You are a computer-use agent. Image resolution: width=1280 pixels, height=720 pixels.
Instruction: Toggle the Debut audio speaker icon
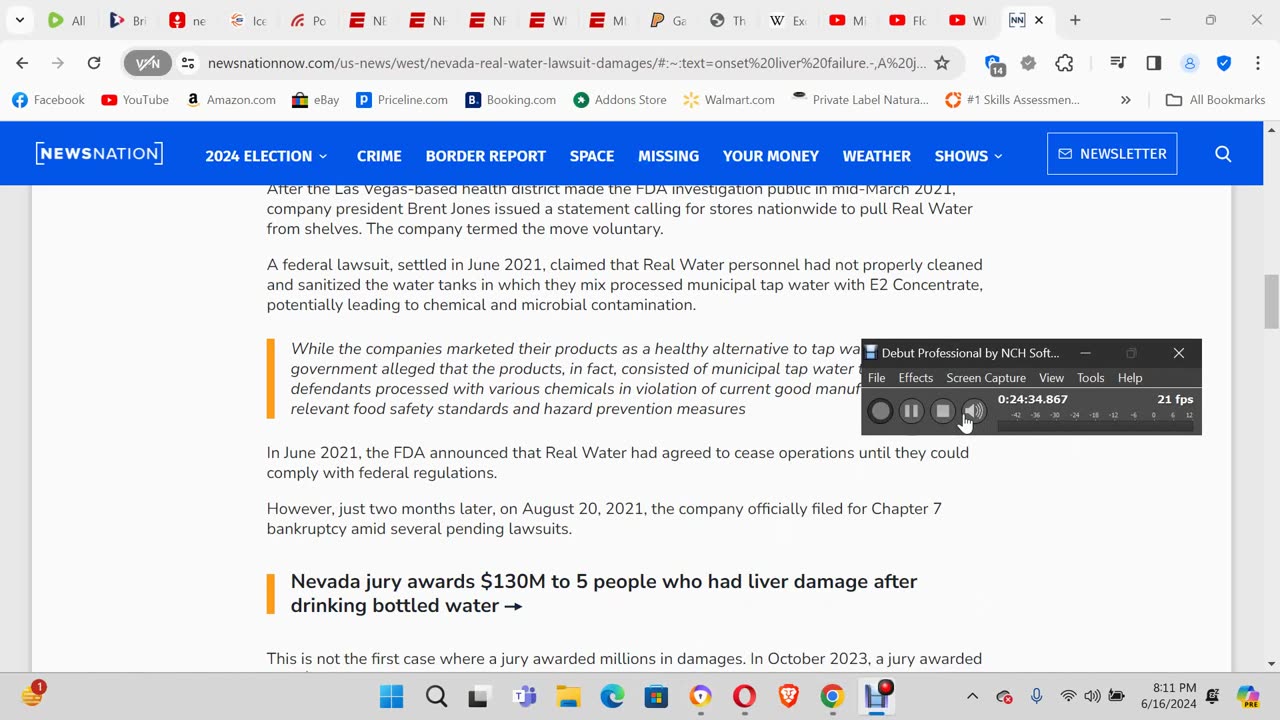(x=974, y=411)
